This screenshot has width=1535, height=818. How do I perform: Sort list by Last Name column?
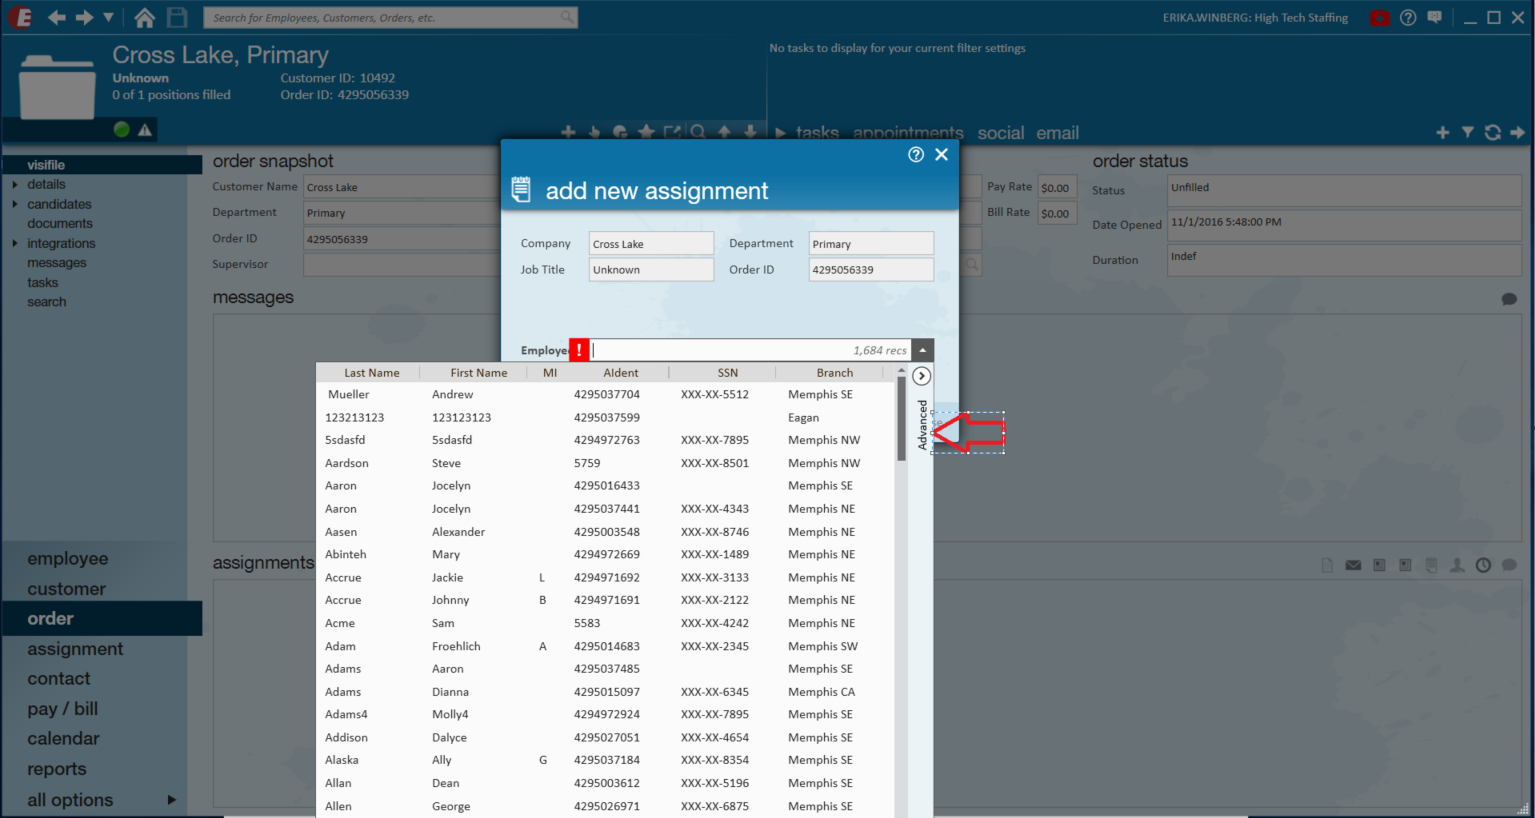(x=371, y=373)
